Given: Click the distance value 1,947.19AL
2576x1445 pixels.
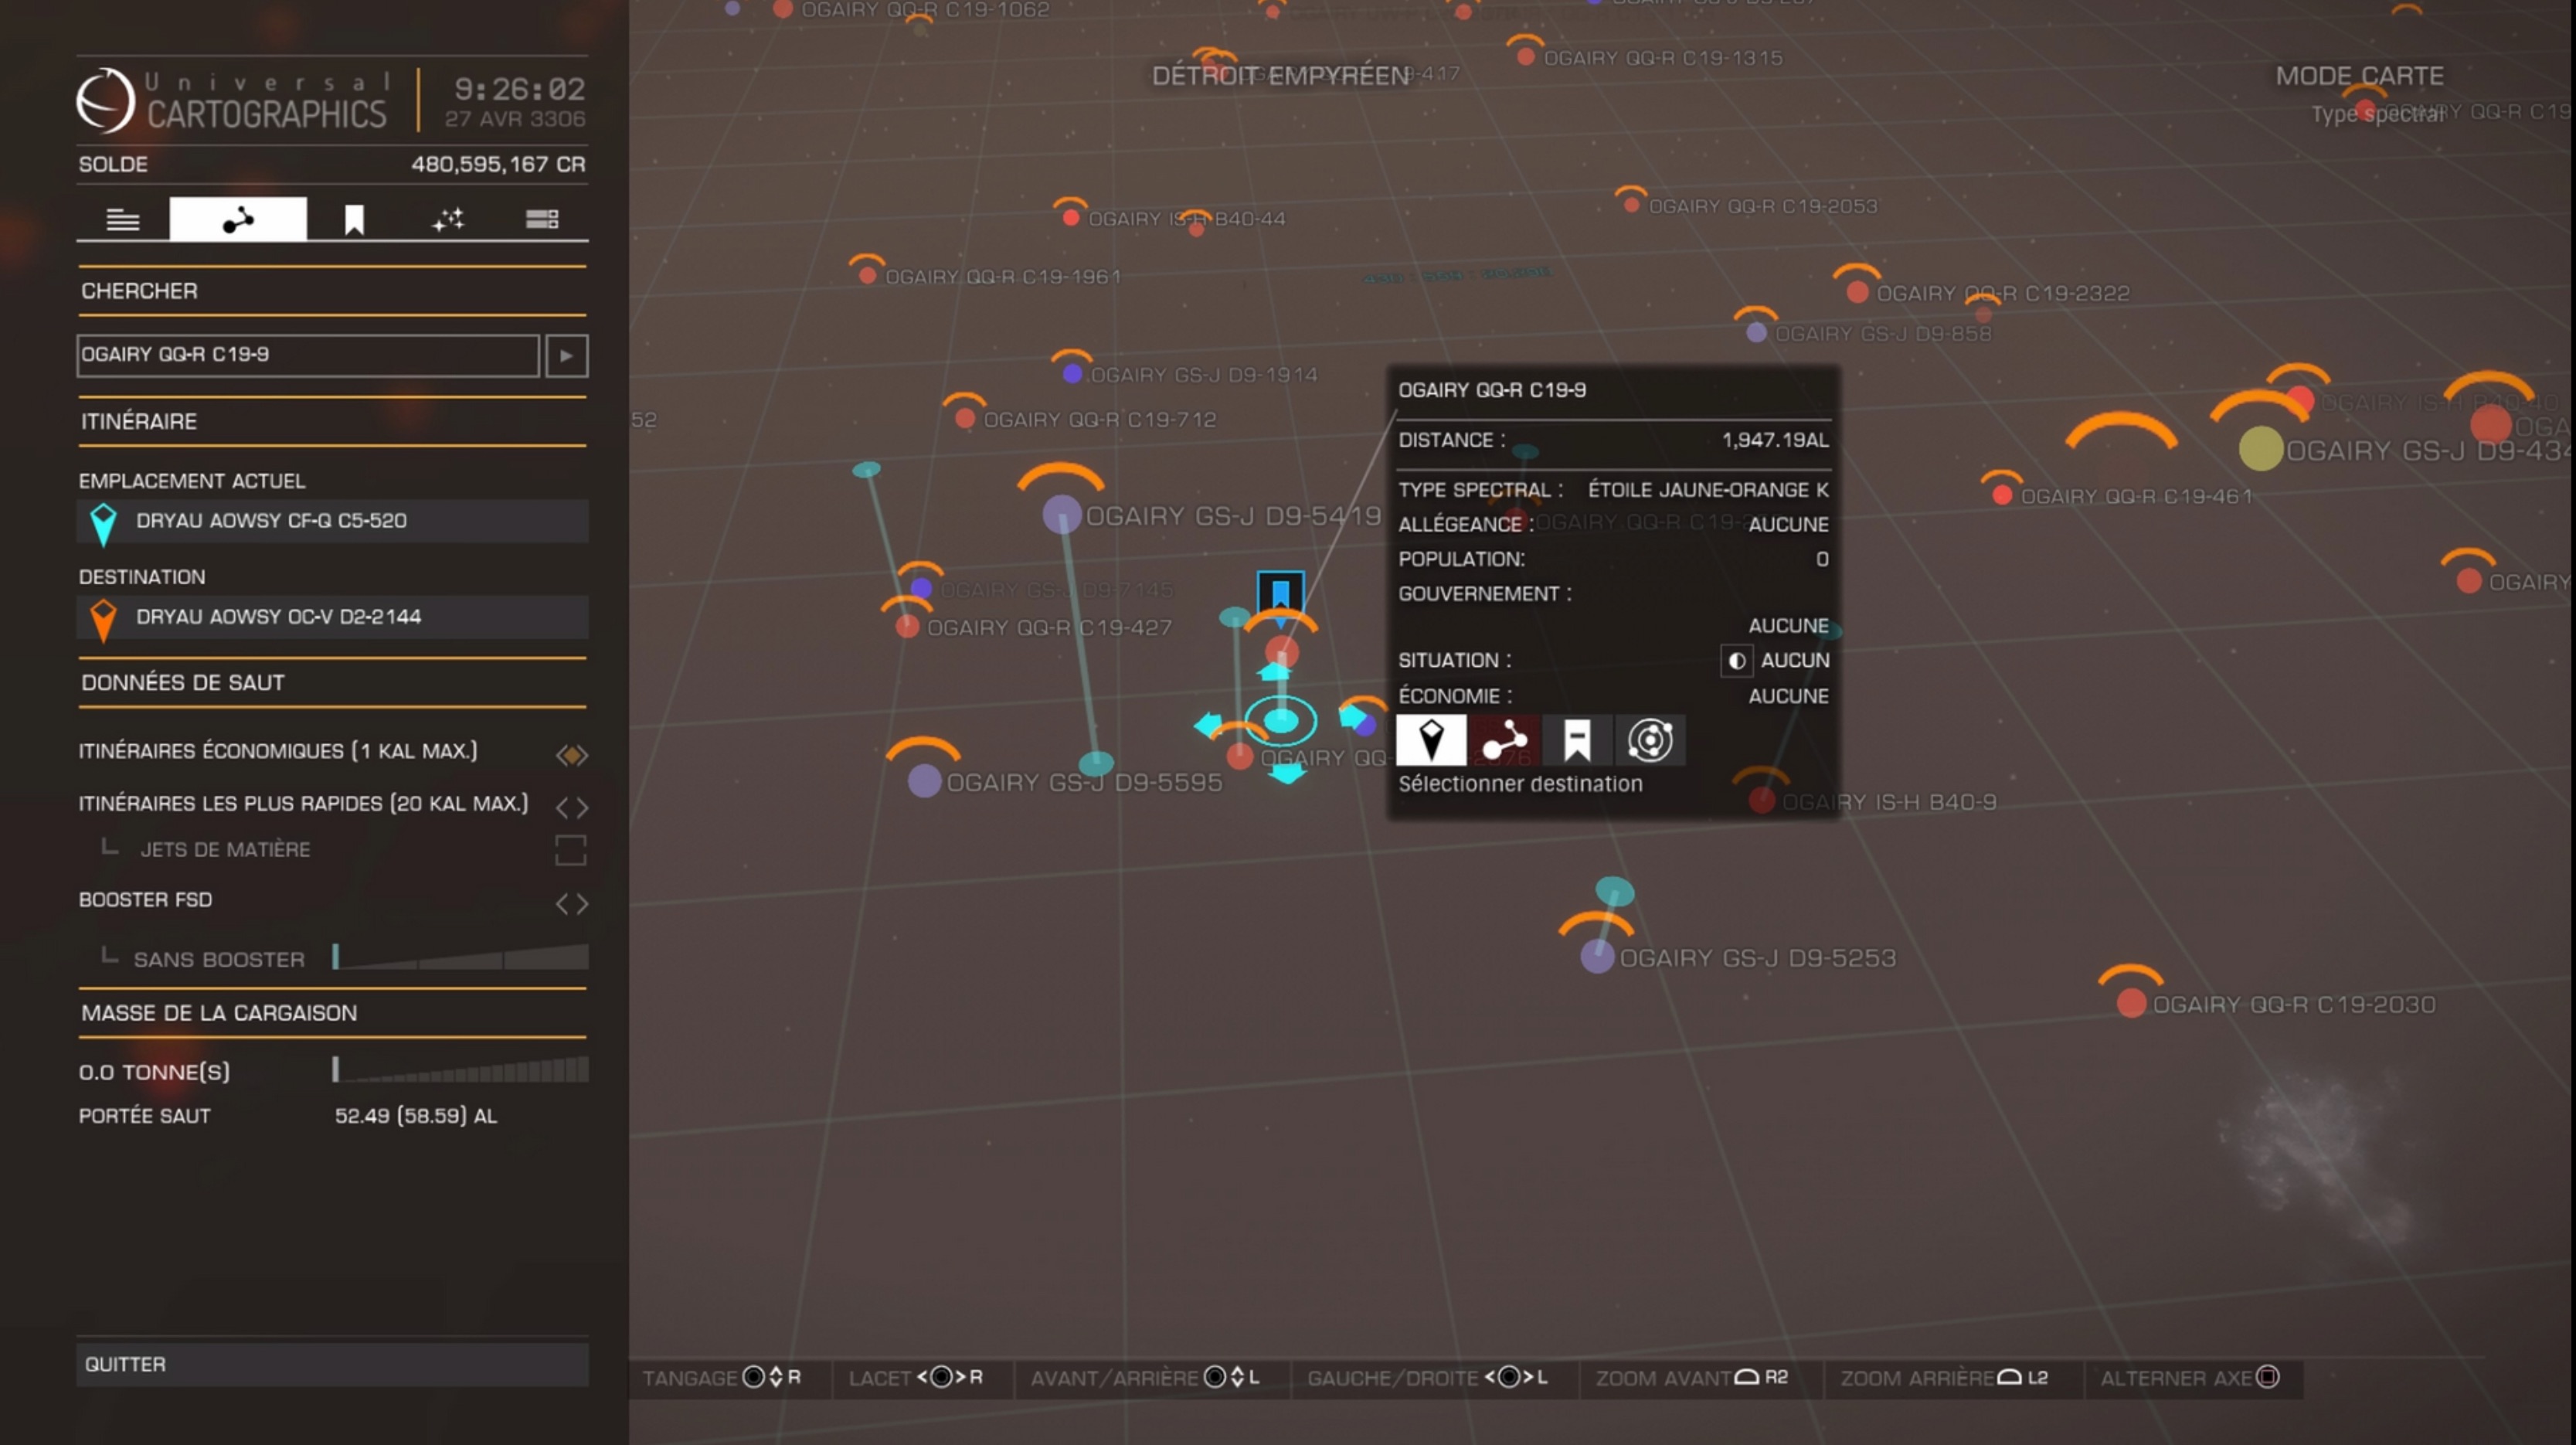Looking at the screenshot, I should pyautogui.click(x=1775, y=440).
